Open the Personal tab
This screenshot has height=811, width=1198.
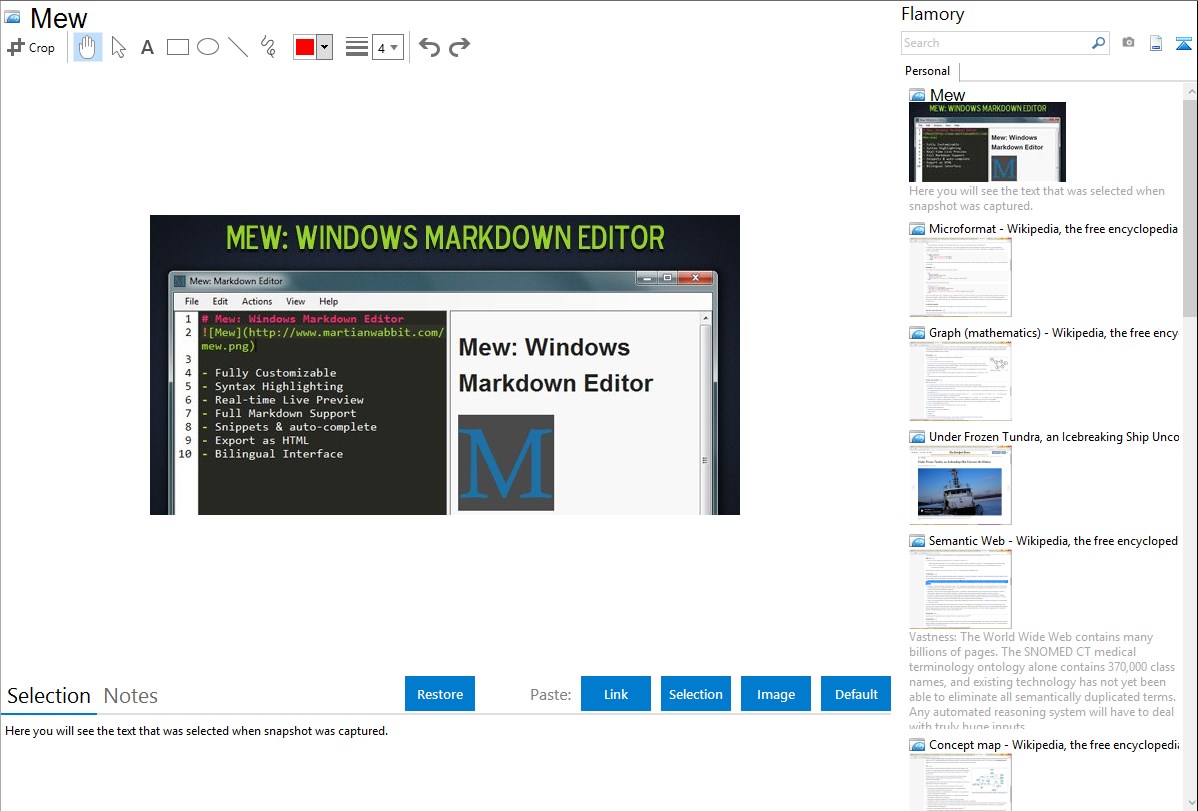928,71
